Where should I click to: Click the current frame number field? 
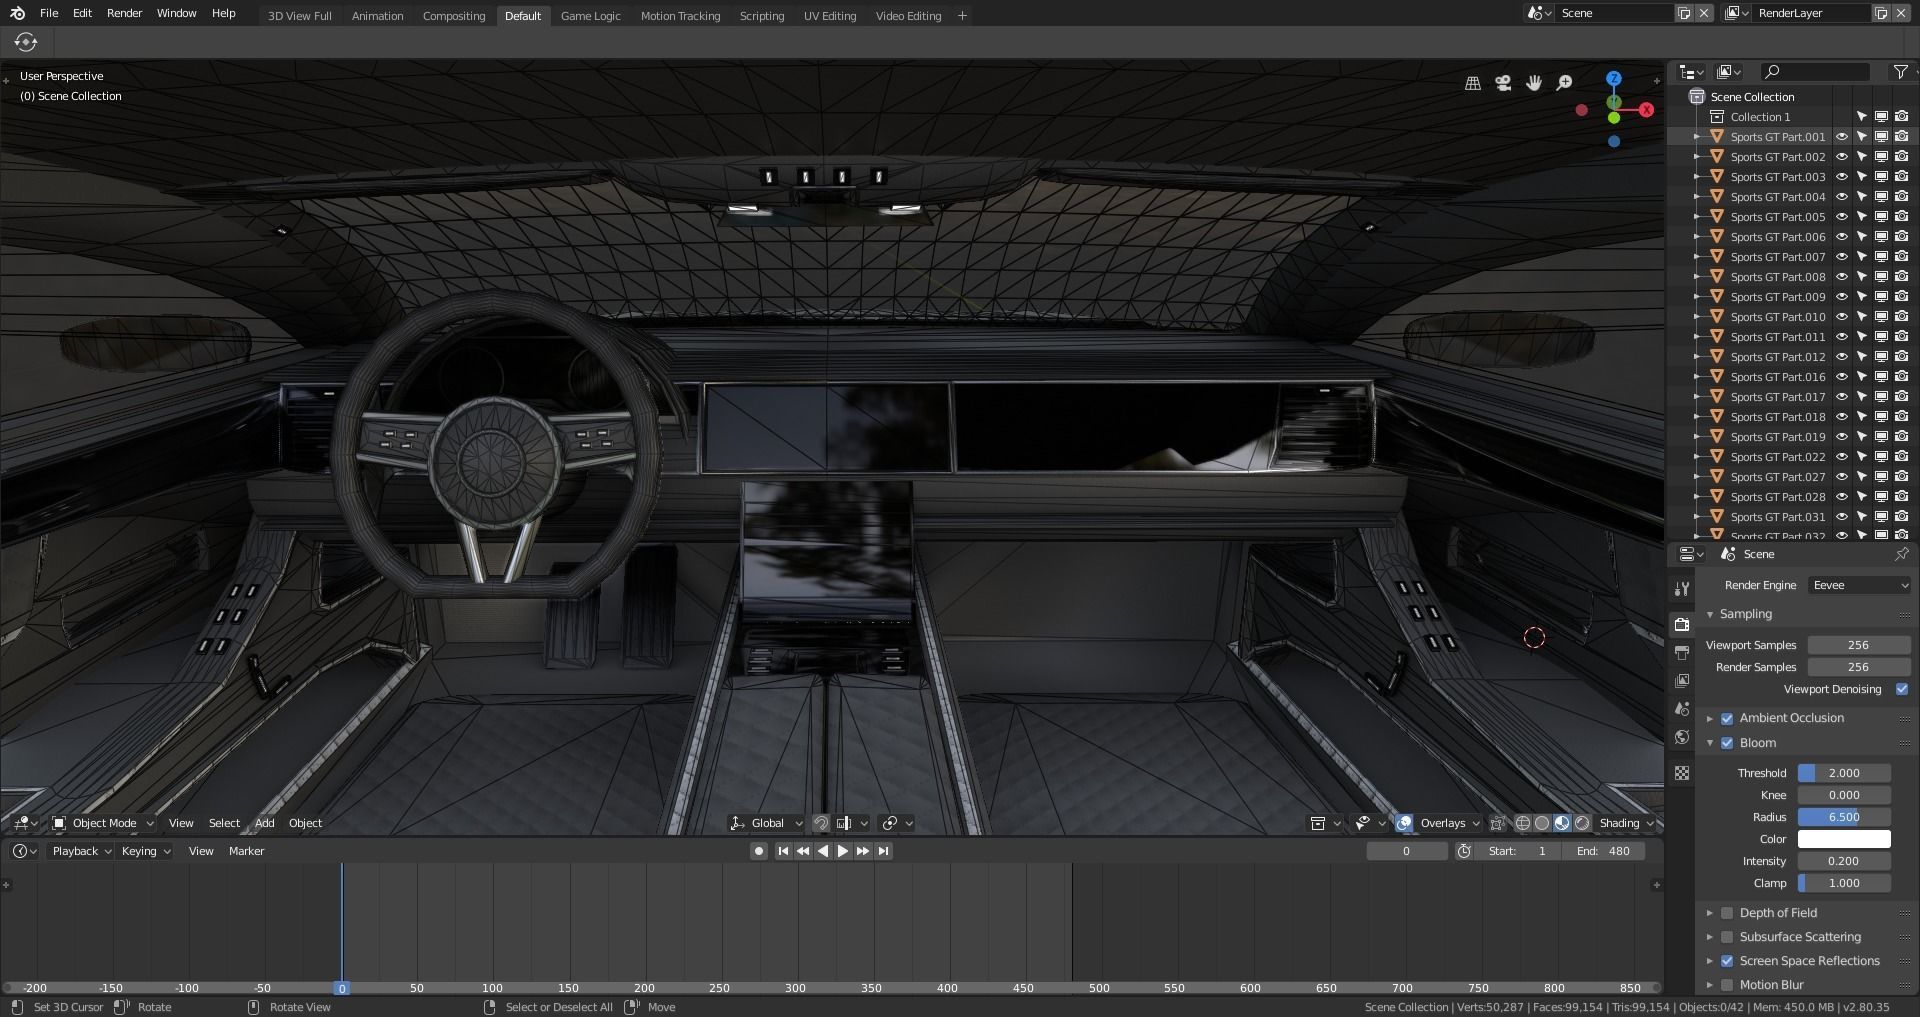(x=1406, y=851)
